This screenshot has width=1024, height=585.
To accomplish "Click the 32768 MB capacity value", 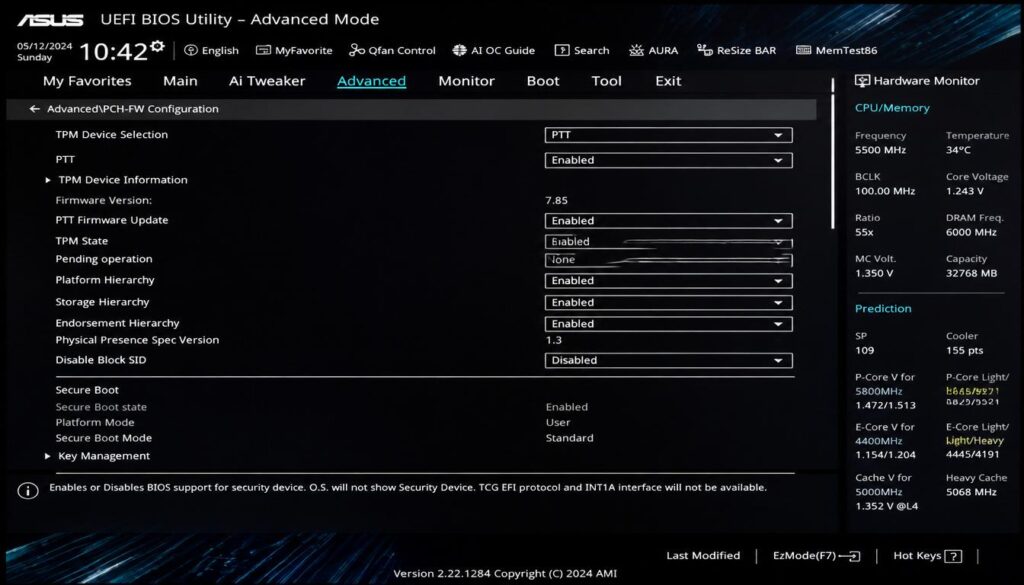I will (971, 274).
